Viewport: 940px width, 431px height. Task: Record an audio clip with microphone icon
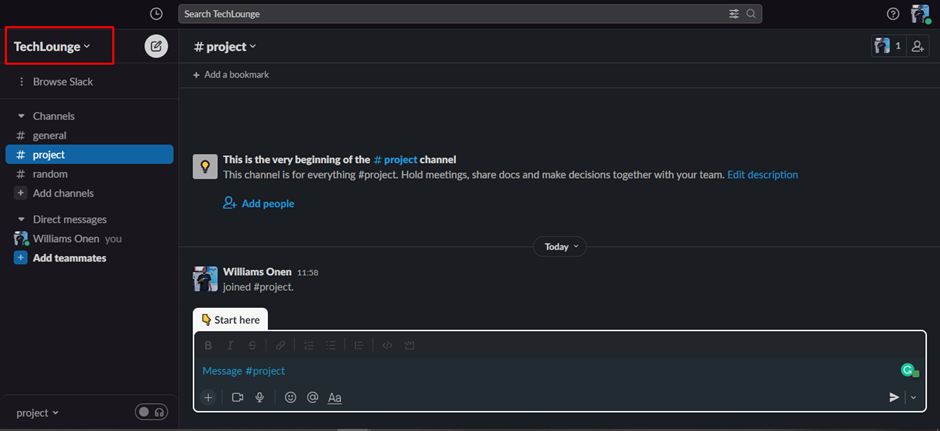coord(260,397)
